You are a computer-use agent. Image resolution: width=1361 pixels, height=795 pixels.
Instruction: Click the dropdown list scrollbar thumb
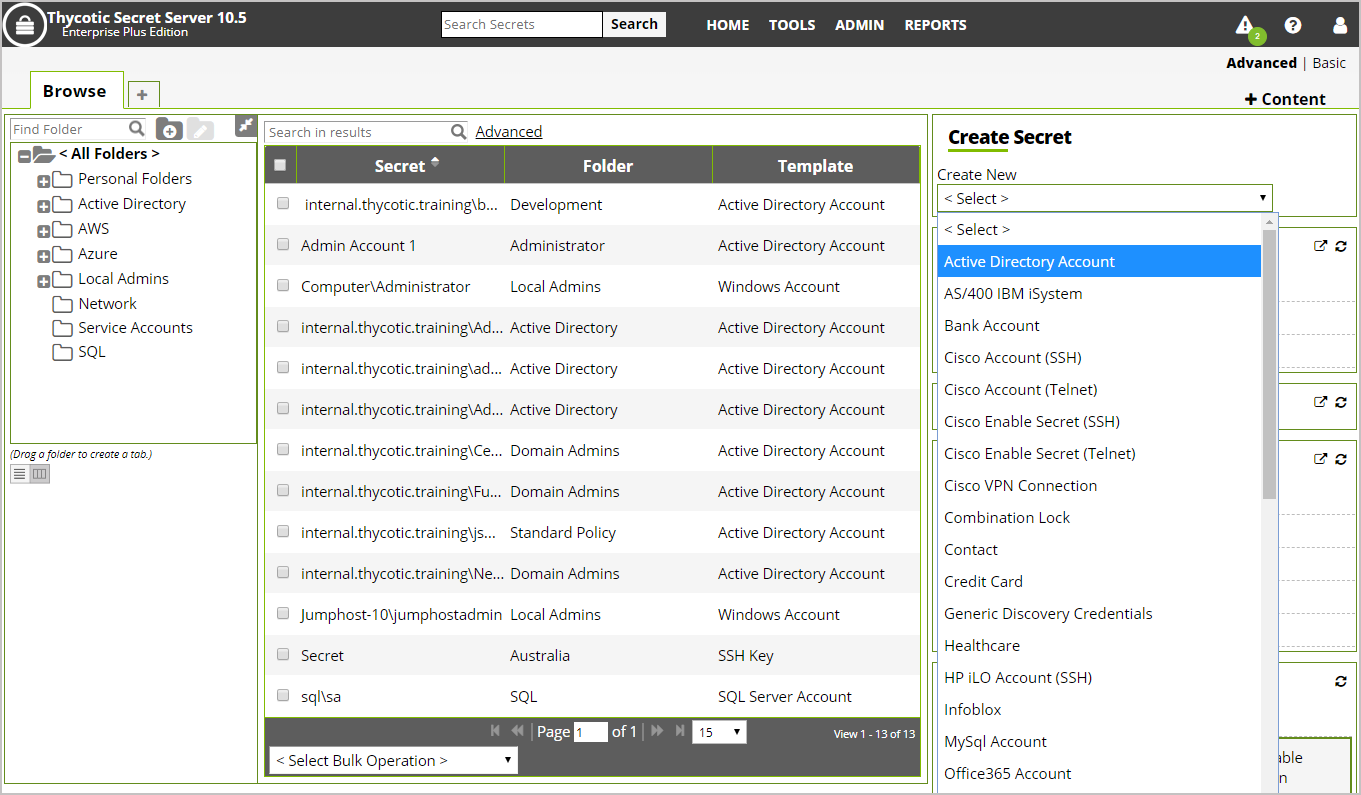click(1269, 364)
